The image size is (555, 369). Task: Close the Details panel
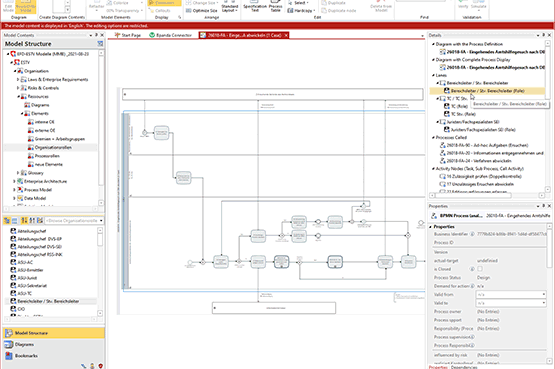point(549,35)
